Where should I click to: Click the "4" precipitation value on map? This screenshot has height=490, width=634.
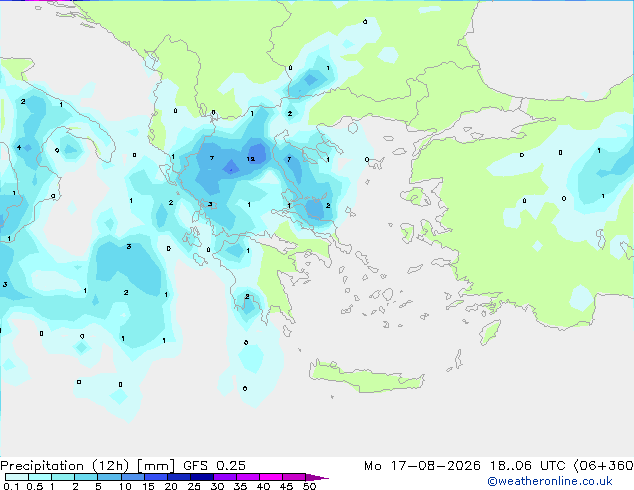coord(19,147)
